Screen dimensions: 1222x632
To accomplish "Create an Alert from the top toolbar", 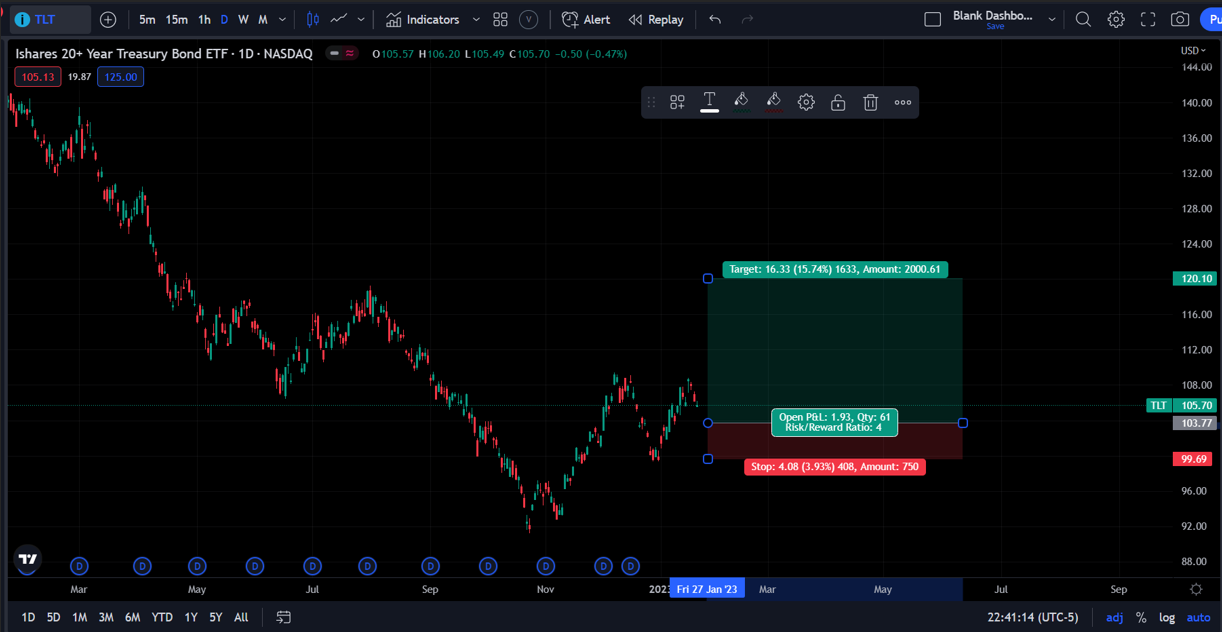I will [x=586, y=19].
